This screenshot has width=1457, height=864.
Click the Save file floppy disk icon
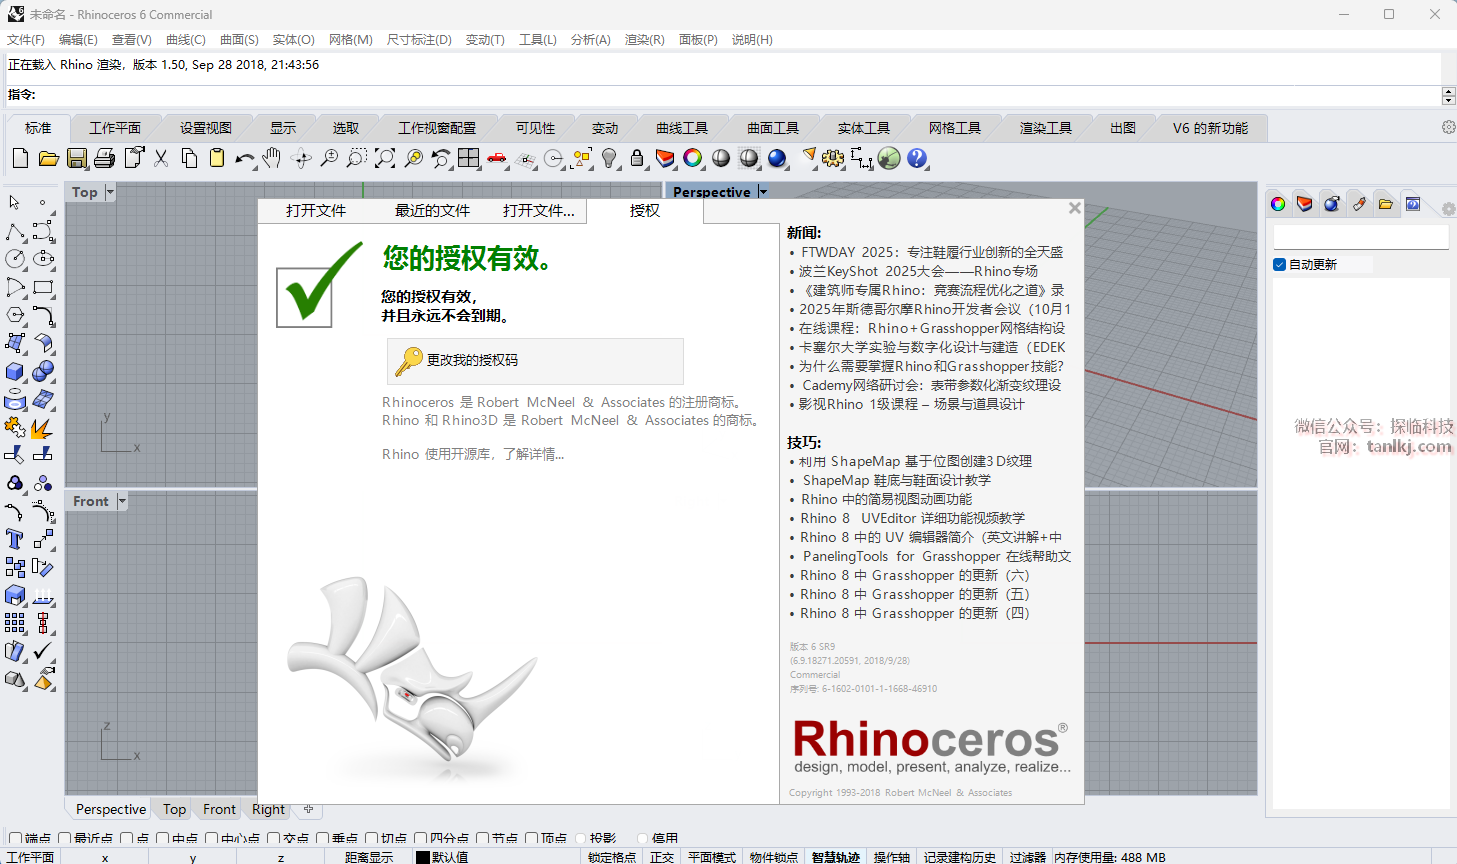77,159
